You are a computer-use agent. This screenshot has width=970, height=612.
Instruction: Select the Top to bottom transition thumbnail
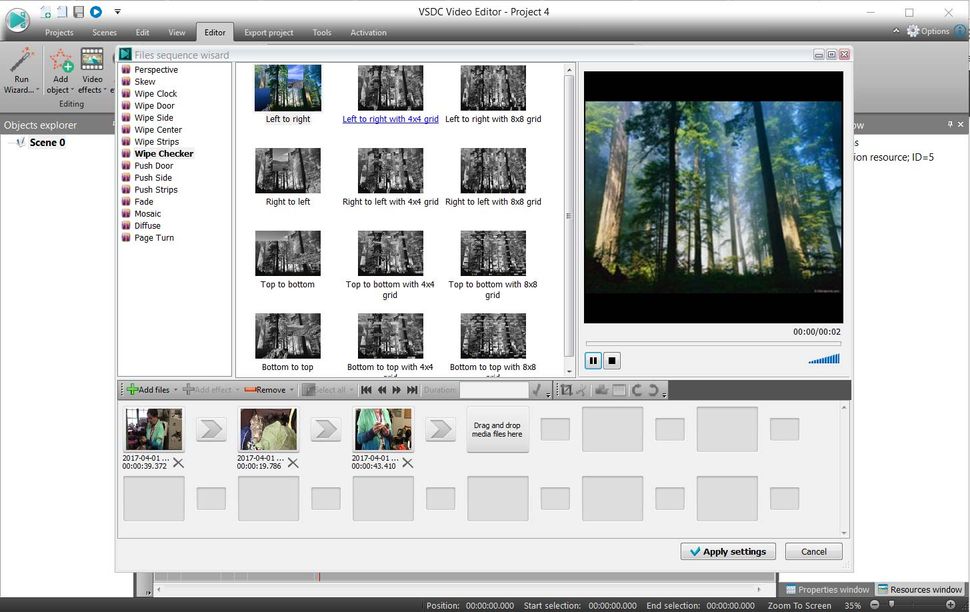point(287,253)
